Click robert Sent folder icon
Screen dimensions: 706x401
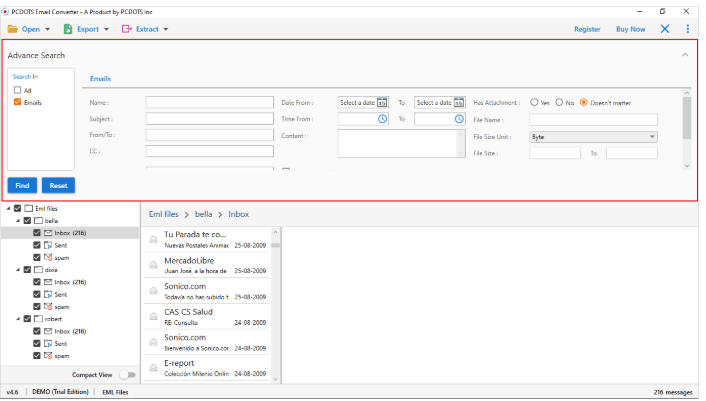[x=48, y=343]
